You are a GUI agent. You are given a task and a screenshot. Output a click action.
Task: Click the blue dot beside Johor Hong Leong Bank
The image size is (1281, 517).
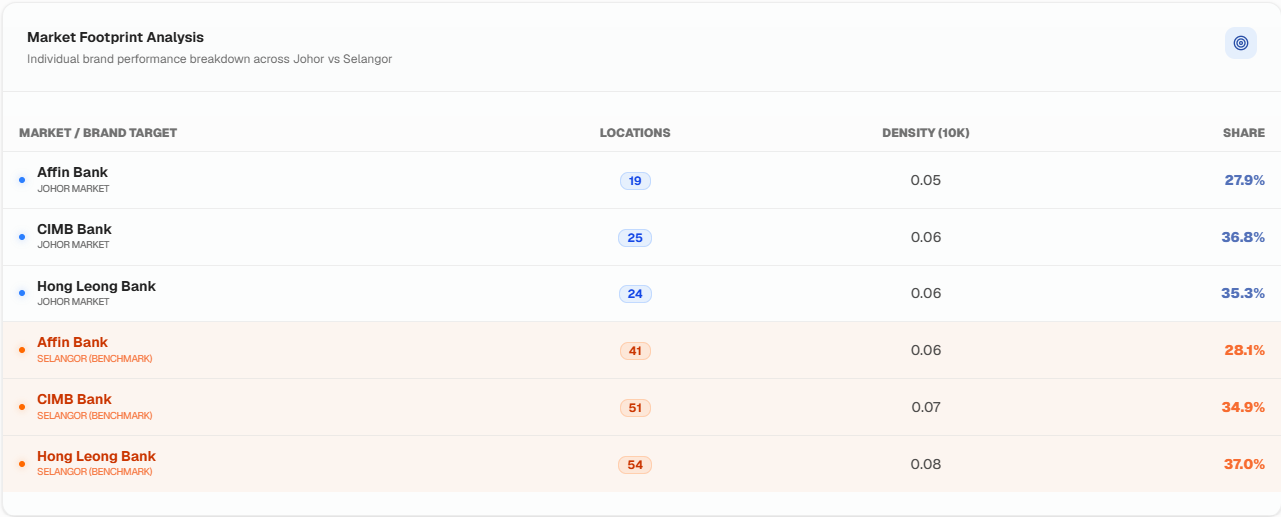(22, 293)
